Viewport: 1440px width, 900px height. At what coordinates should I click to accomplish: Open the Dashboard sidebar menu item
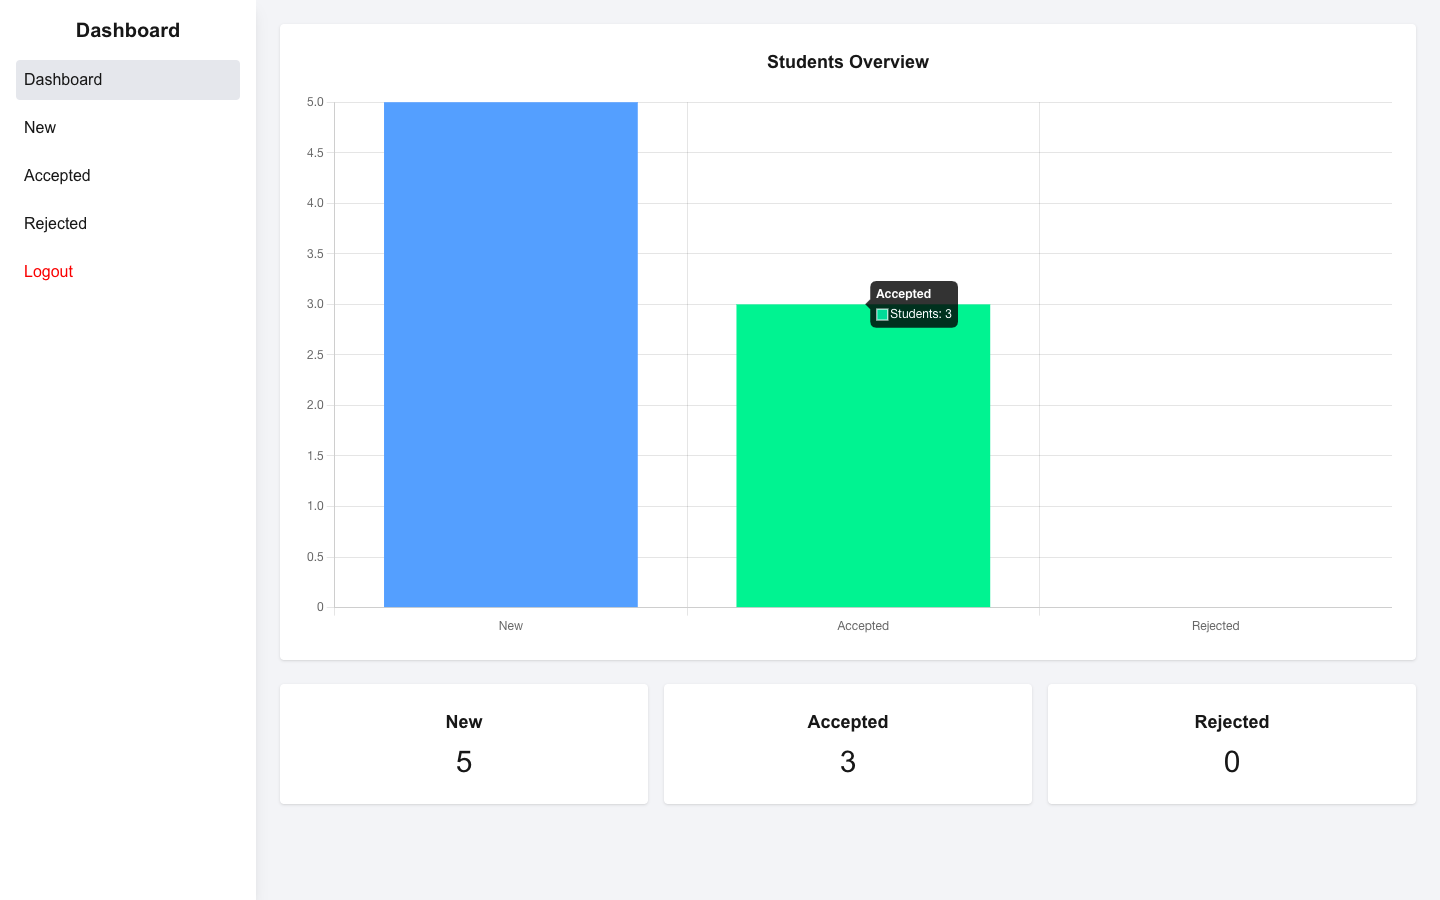pos(128,80)
